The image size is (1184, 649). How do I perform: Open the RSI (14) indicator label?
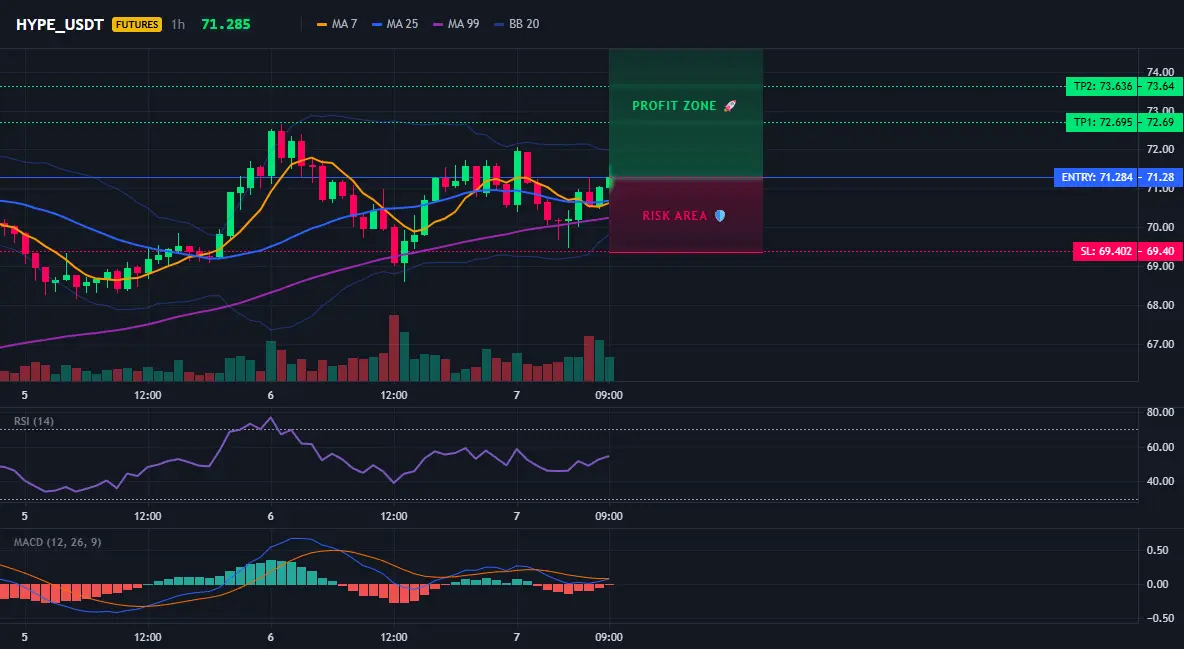[x=34, y=421]
